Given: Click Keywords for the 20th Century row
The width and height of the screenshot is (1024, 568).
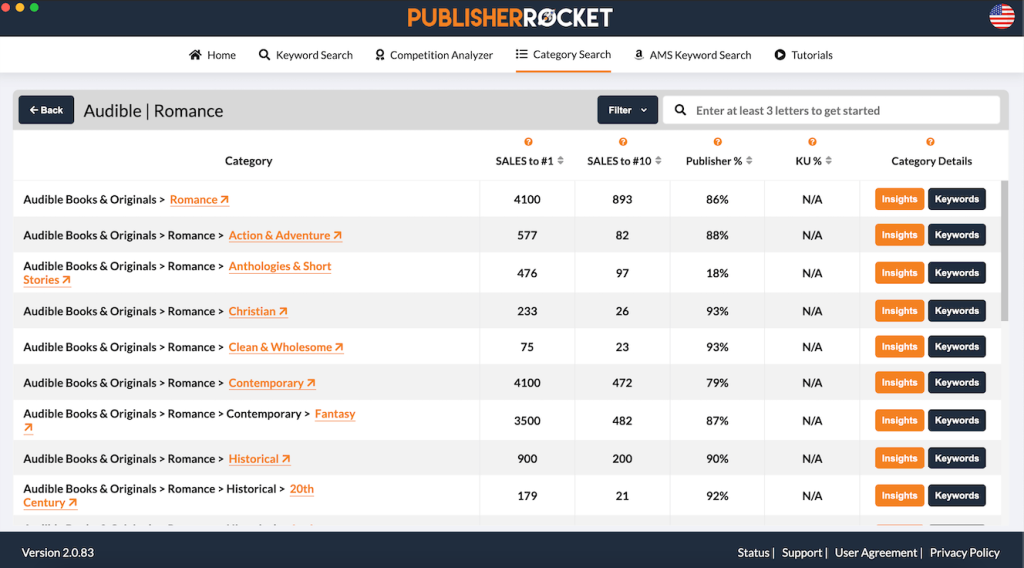Looking at the screenshot, I should tap(957, 496).
